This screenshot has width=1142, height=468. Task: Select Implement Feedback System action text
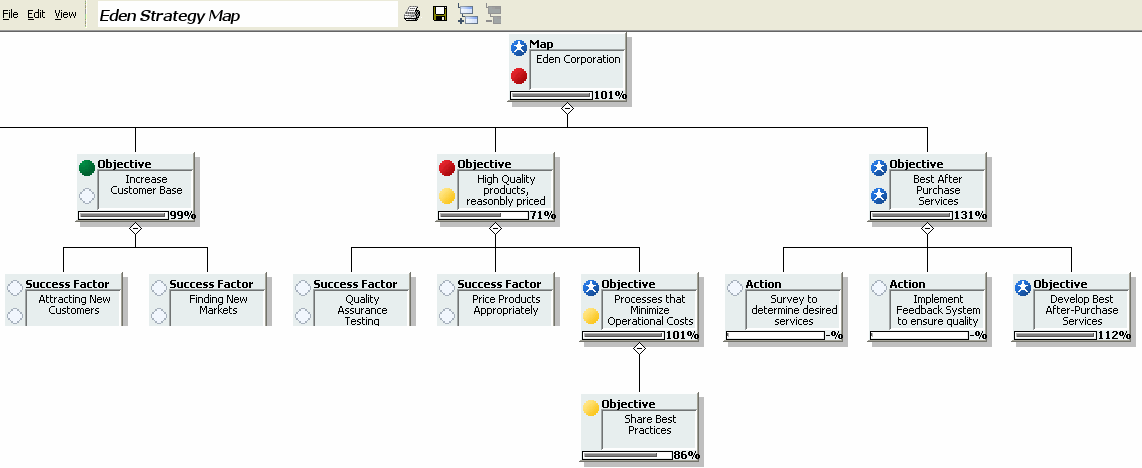[x=938, y=310]
